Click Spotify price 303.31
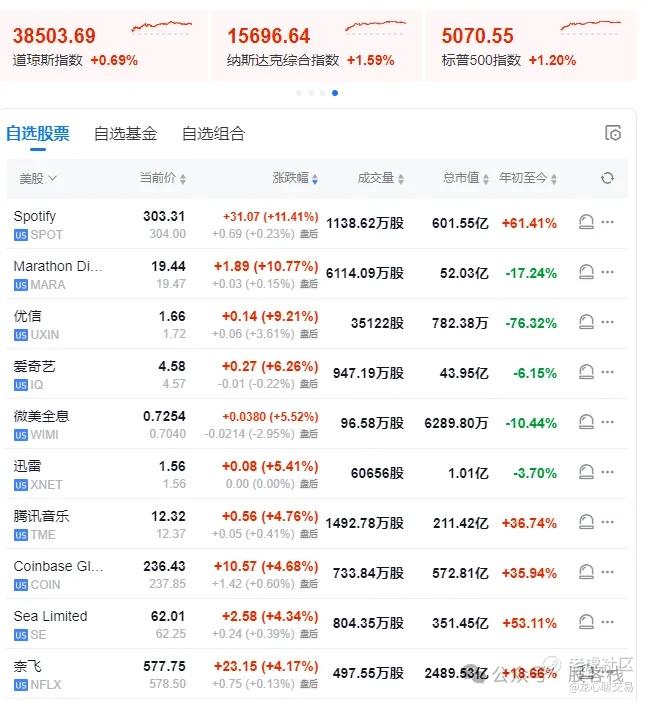 tap(164, 216)
